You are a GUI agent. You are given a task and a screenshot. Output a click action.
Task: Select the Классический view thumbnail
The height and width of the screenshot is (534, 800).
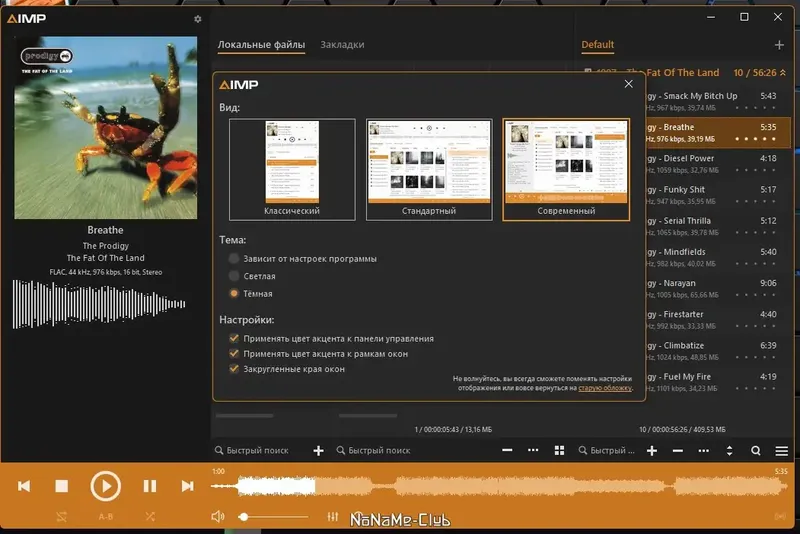[292, 170]
